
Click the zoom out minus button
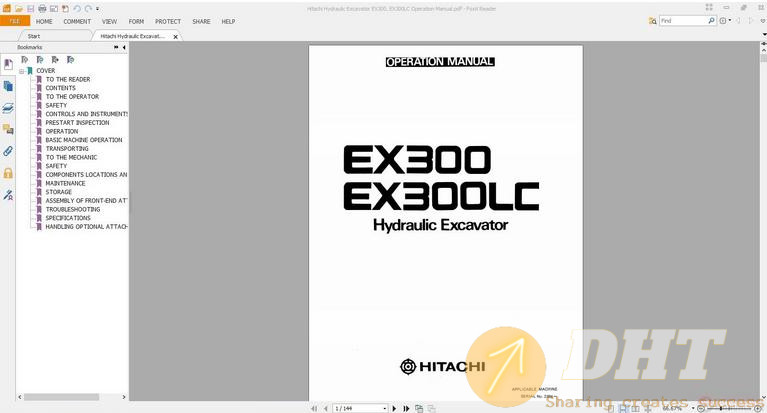(701, 408)
